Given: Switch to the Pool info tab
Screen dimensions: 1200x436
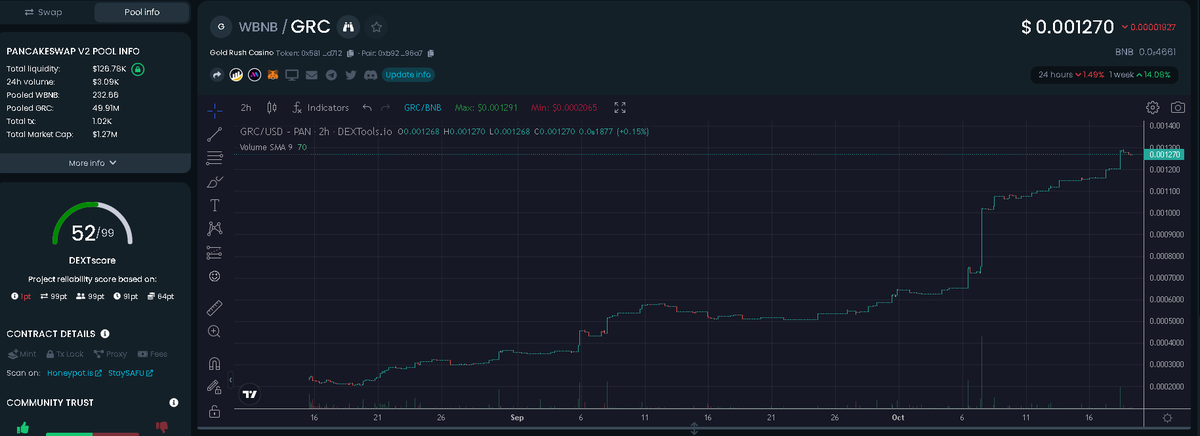Looking at the screenshot, I should pos(140,12).
